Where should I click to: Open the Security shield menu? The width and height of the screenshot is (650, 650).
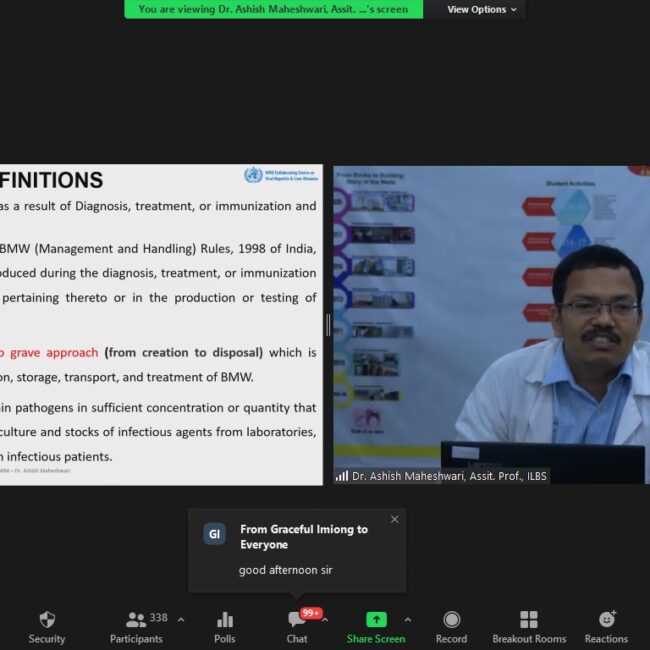[x=46, y=627]
